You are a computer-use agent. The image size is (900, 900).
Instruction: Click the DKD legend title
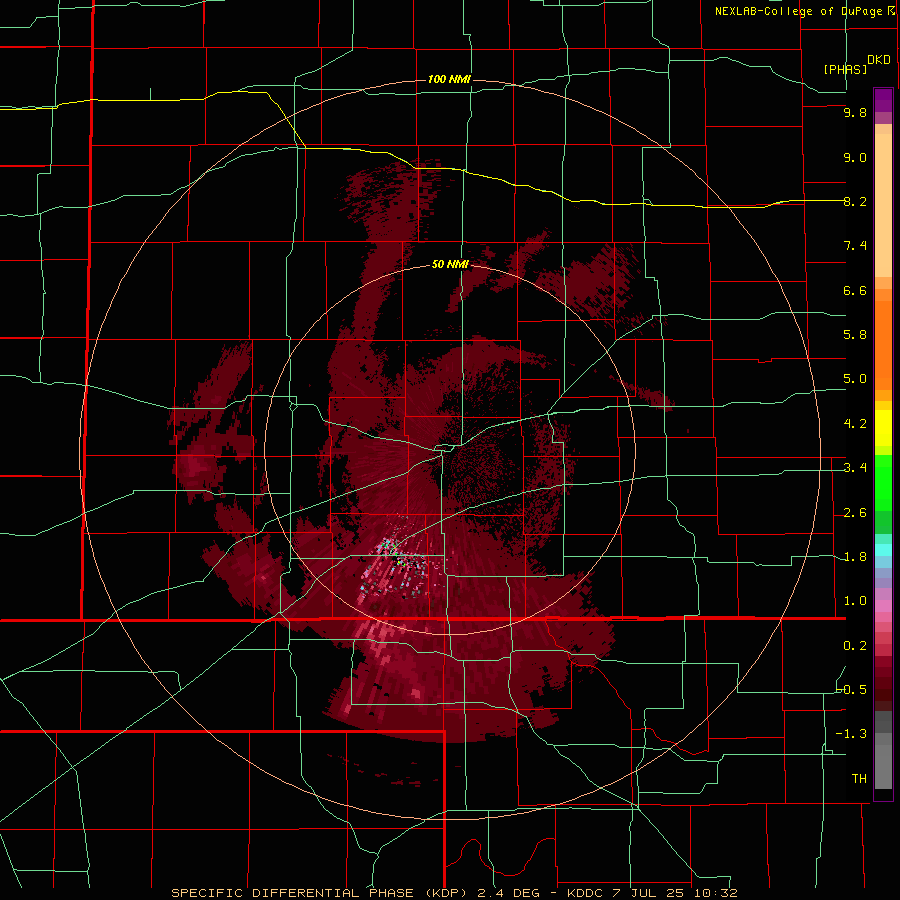click(878, 60)
